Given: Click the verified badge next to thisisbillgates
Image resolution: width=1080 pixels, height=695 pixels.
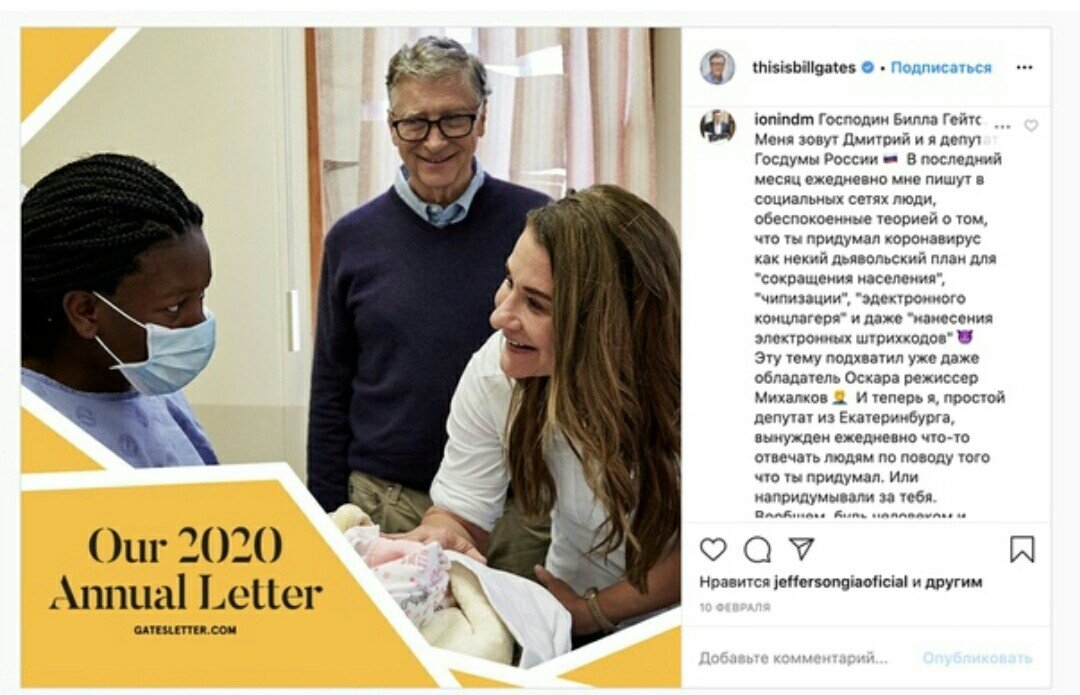Looking at the screenshot, I should (x=868, y=68).
